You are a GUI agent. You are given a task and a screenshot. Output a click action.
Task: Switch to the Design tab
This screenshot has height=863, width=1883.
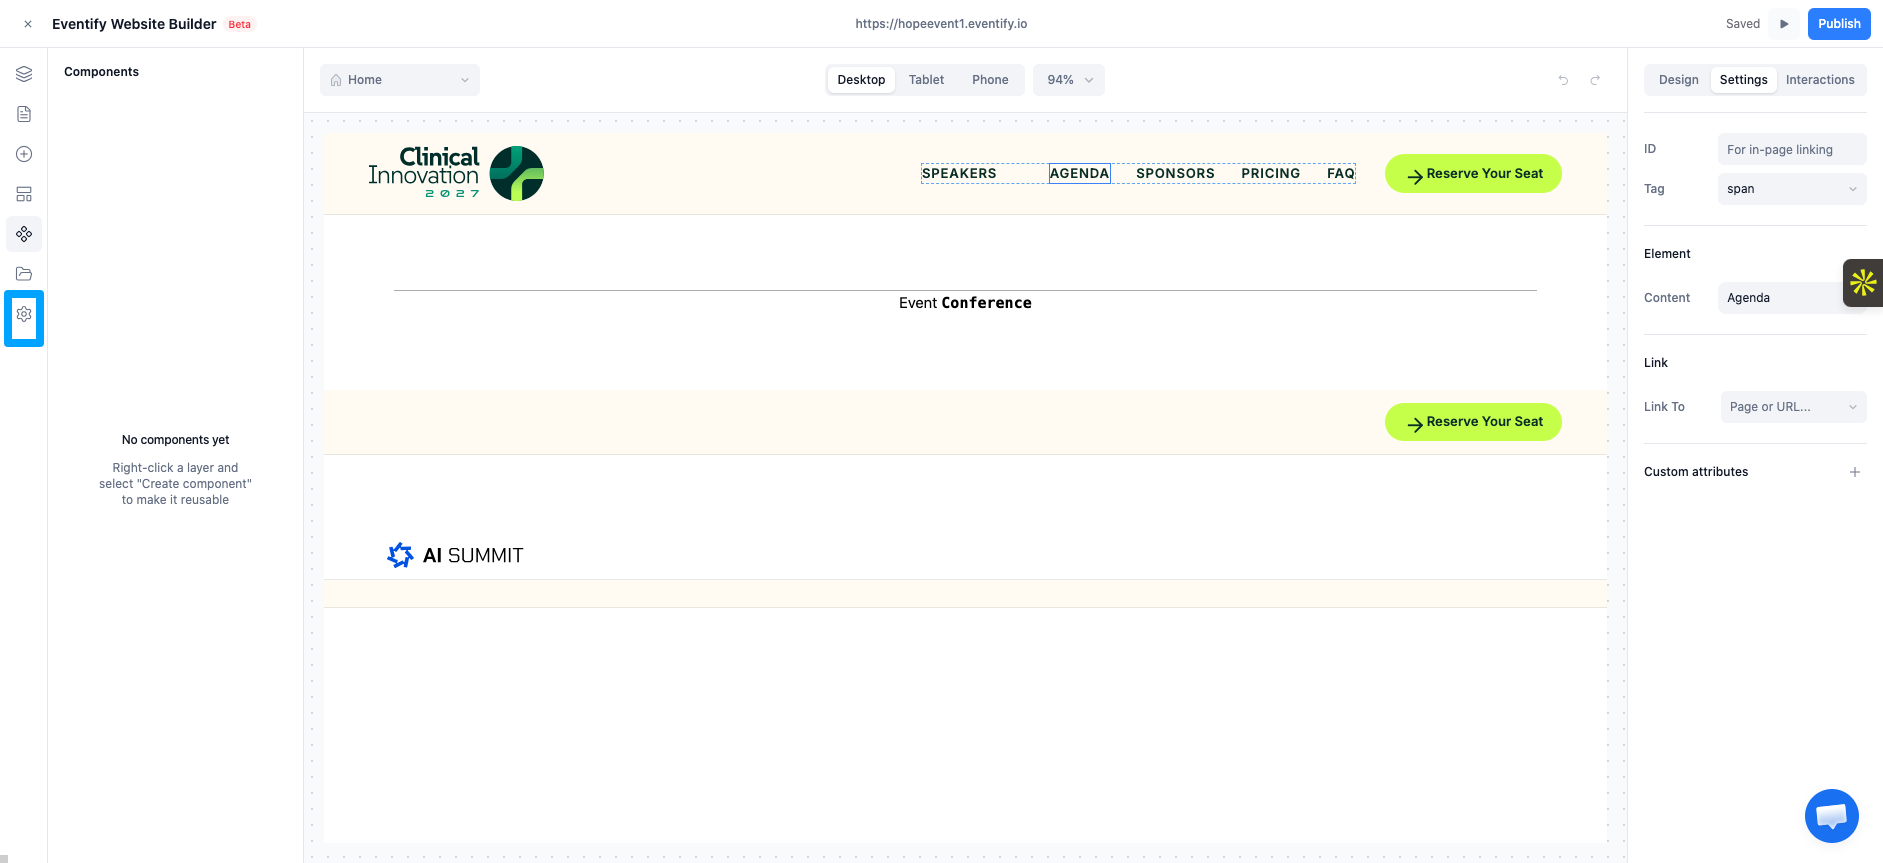[1678, 80]
